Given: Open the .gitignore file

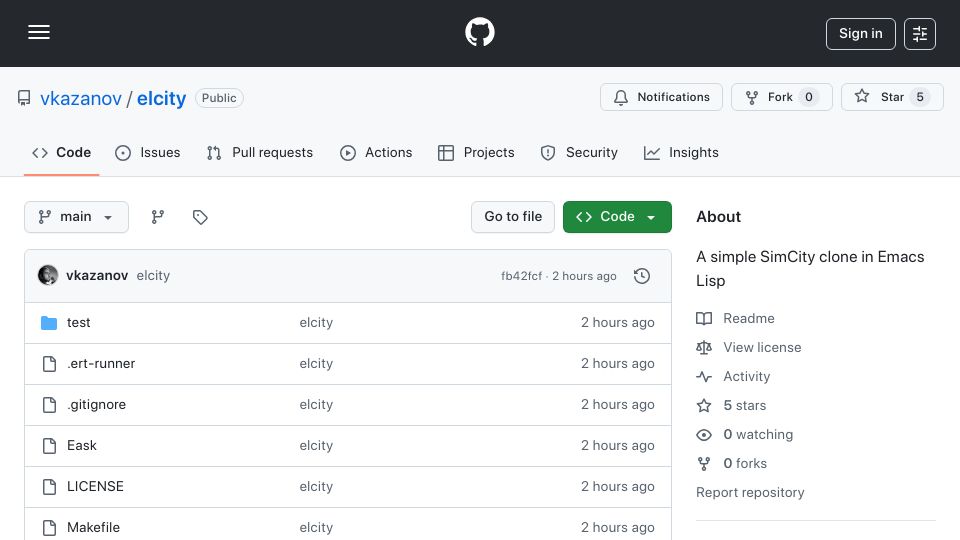Looking at the screenshot, I should [96, 405].
